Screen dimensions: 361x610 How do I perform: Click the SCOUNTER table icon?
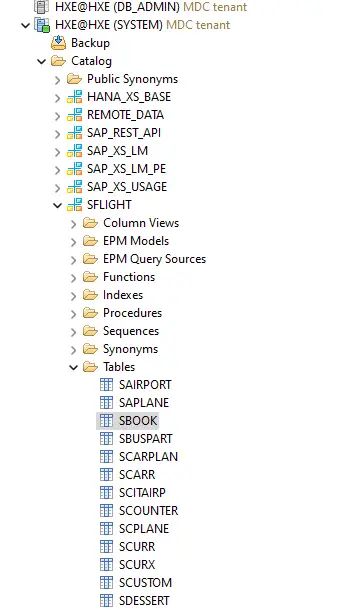106,511
